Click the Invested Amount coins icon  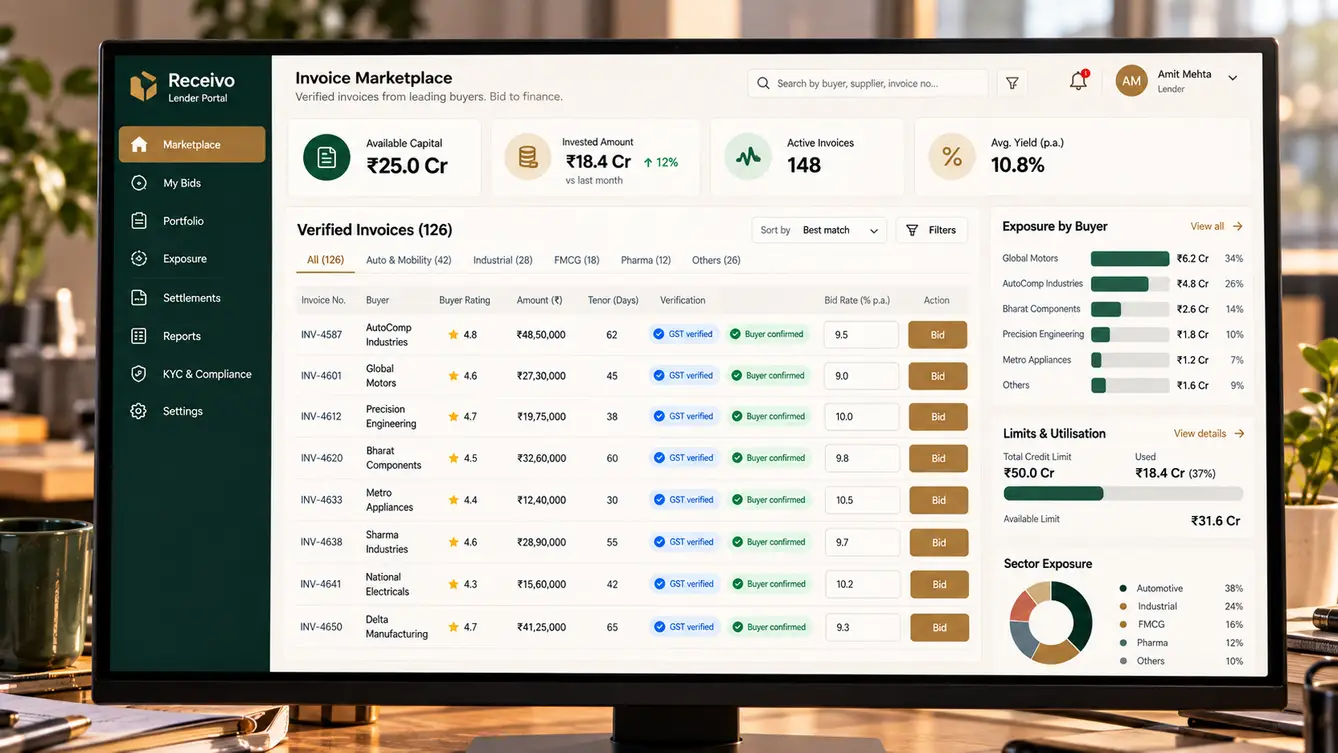coord(528,157)
